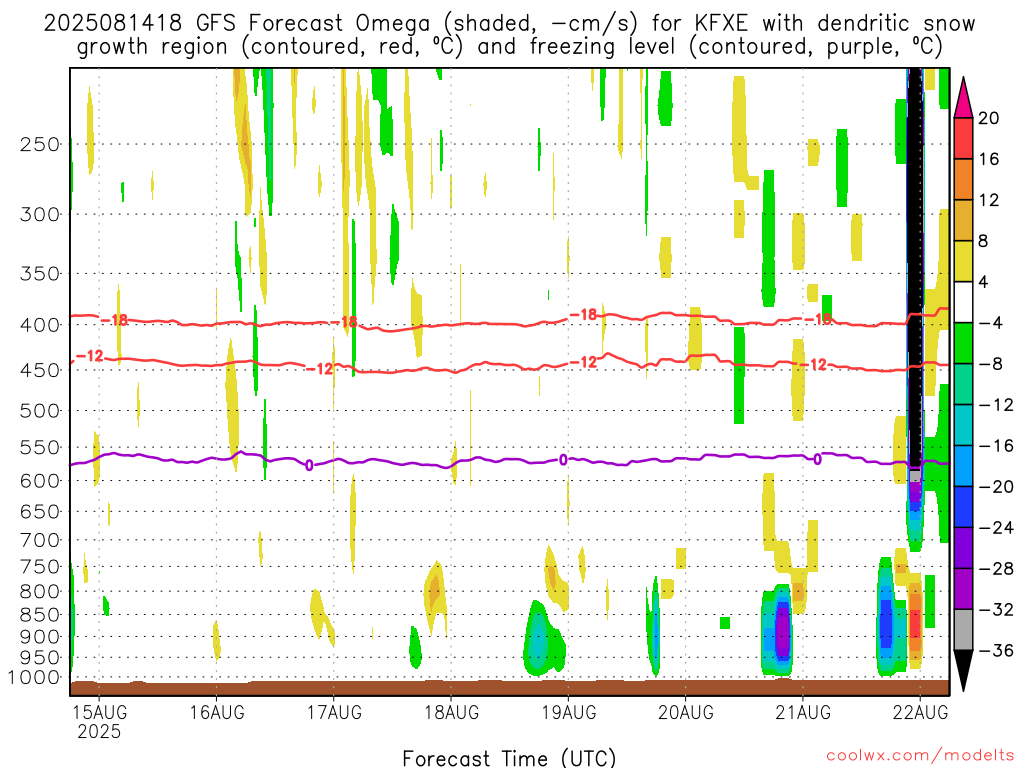The width and height of the screenshot is (1024, 768).
Task: Click the colorbar value label 20
Action: point(989,118)
